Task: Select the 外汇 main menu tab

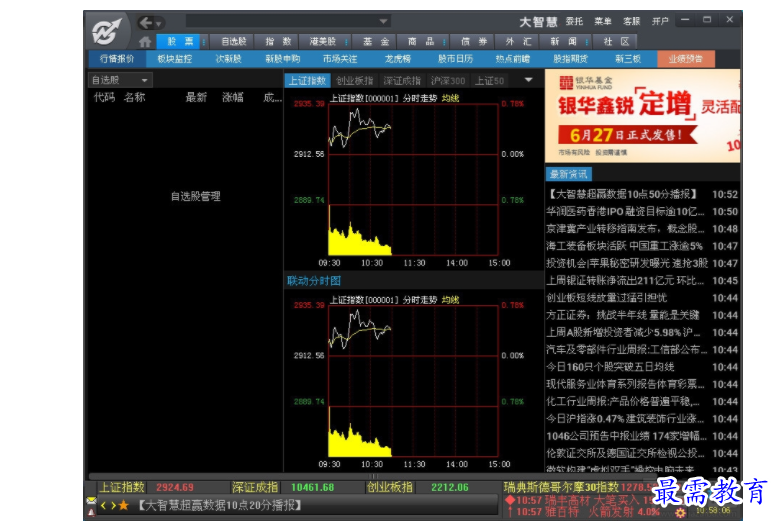Action: pyautogui.click(x=519, y=42)
